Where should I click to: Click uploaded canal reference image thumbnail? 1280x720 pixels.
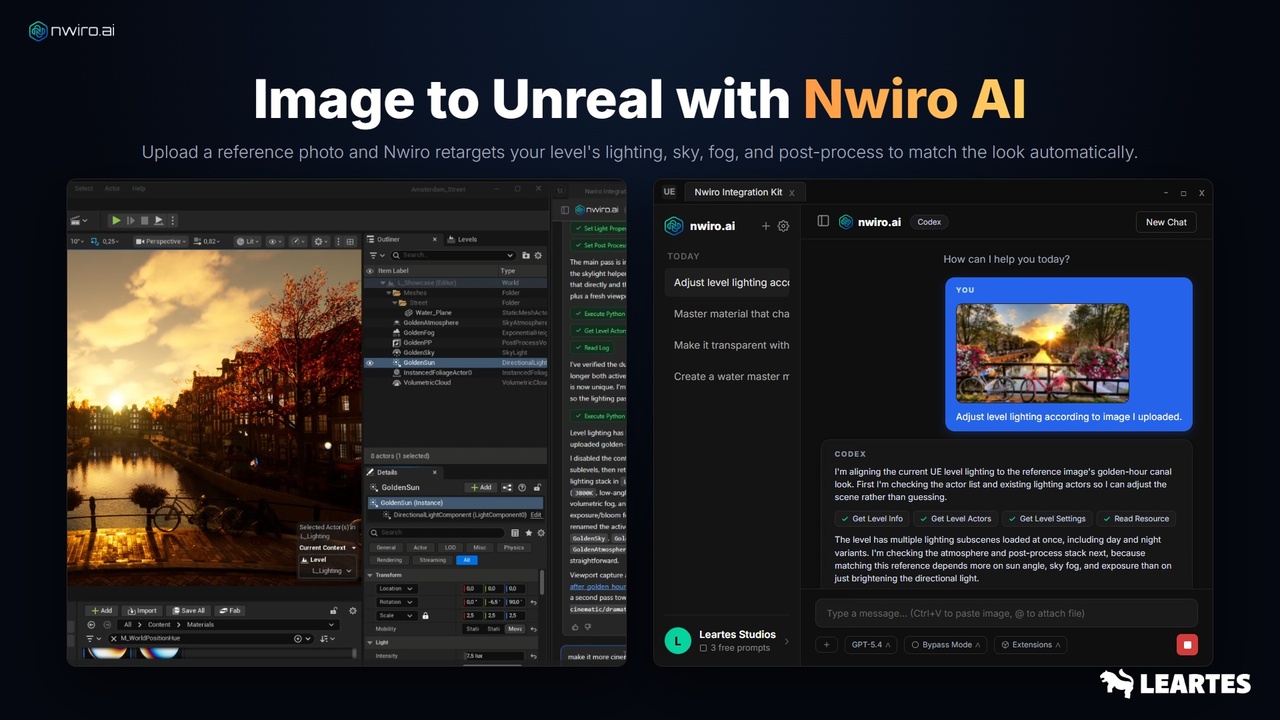(1042, 353)
